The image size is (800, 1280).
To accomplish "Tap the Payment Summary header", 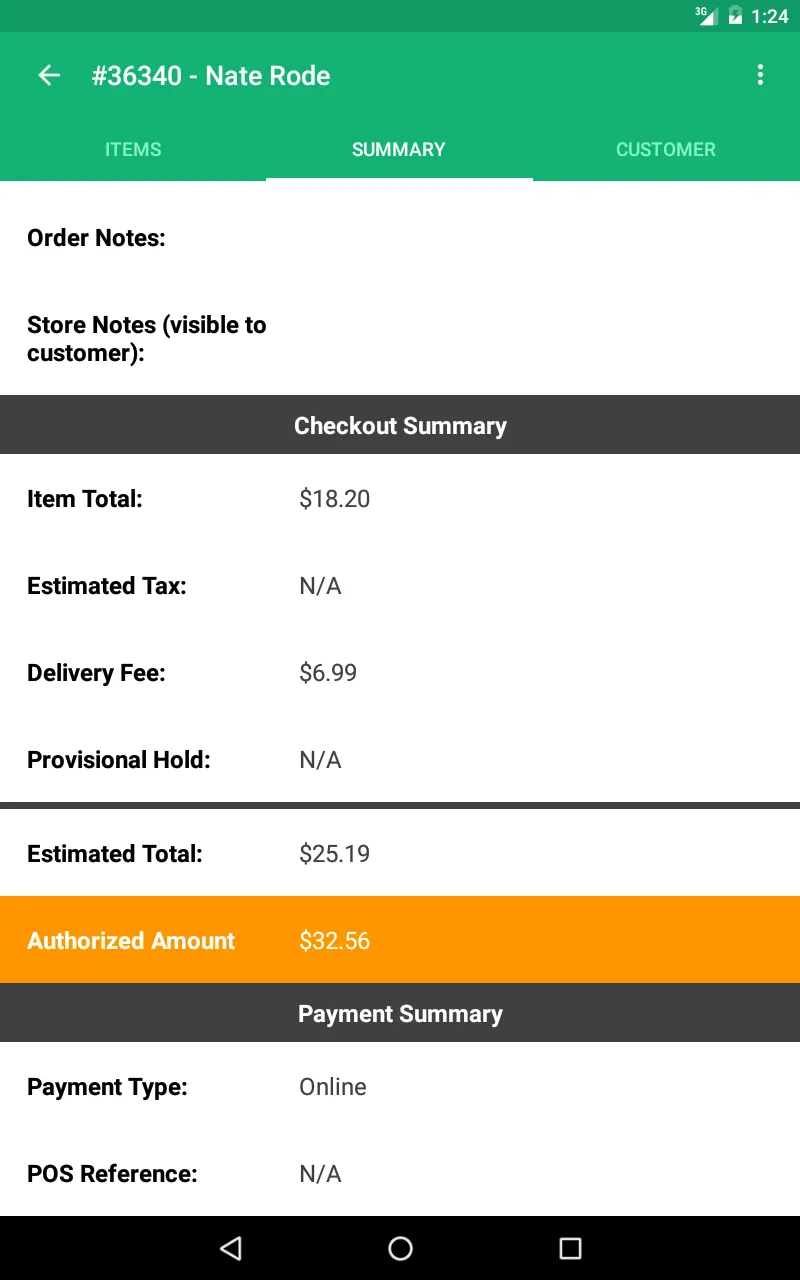I will pyautogui.click(x=400, y=1013).
